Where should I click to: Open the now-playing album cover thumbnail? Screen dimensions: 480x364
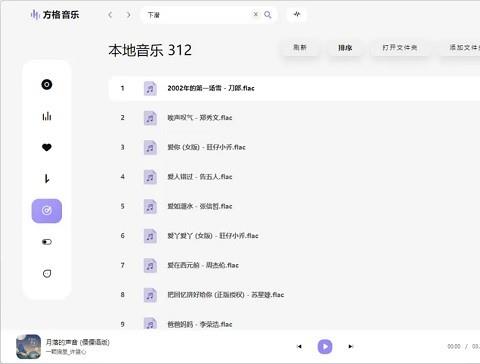coord(29,347)
